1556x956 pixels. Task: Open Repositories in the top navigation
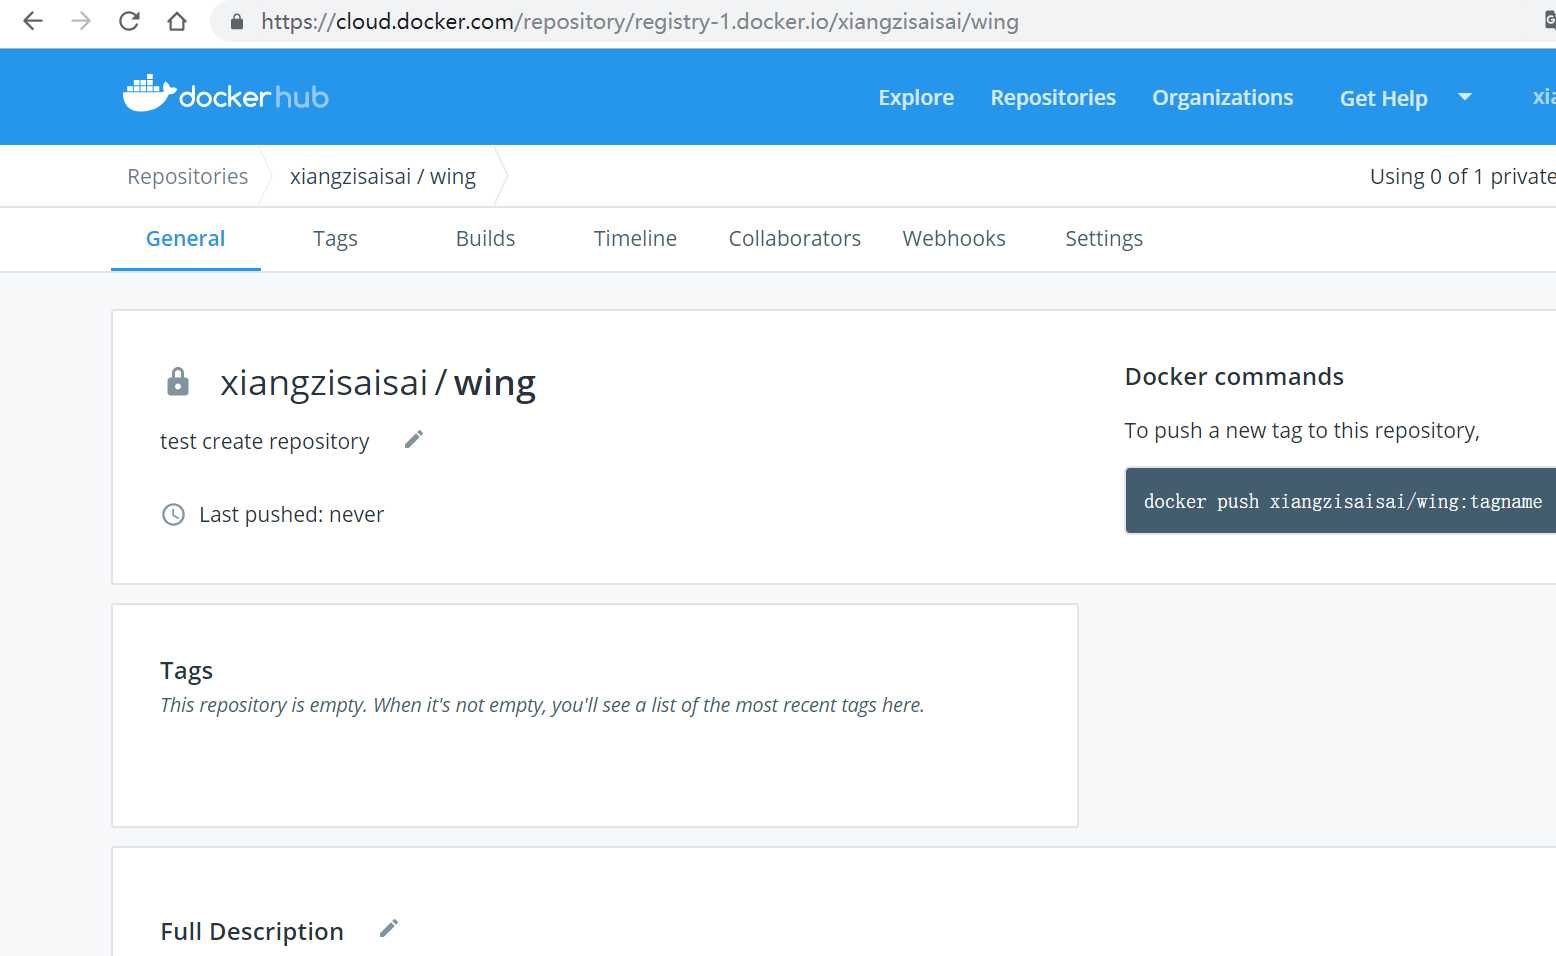pyautogui.click(x=1053, y=97)
